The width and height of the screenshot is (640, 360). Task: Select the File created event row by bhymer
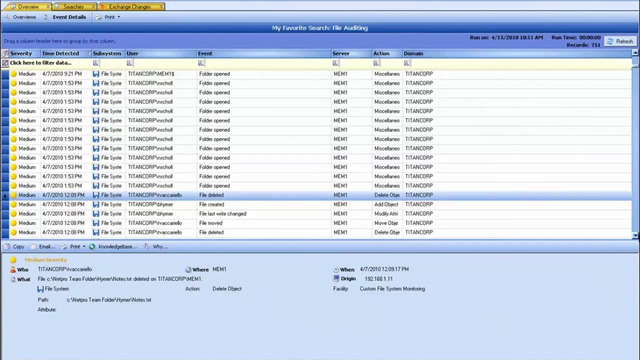point(317,204)
